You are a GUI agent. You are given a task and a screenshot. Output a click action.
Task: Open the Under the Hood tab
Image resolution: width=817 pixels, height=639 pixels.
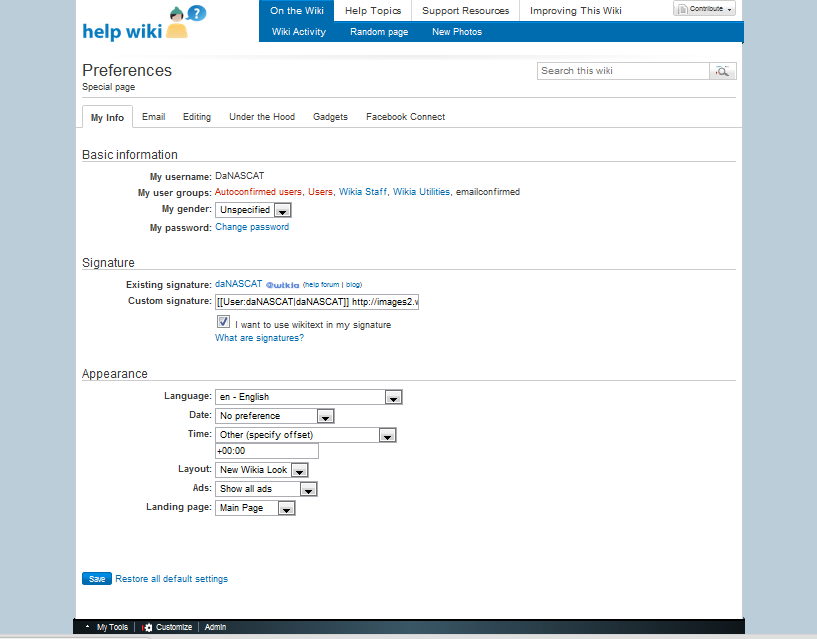point(262,117)
